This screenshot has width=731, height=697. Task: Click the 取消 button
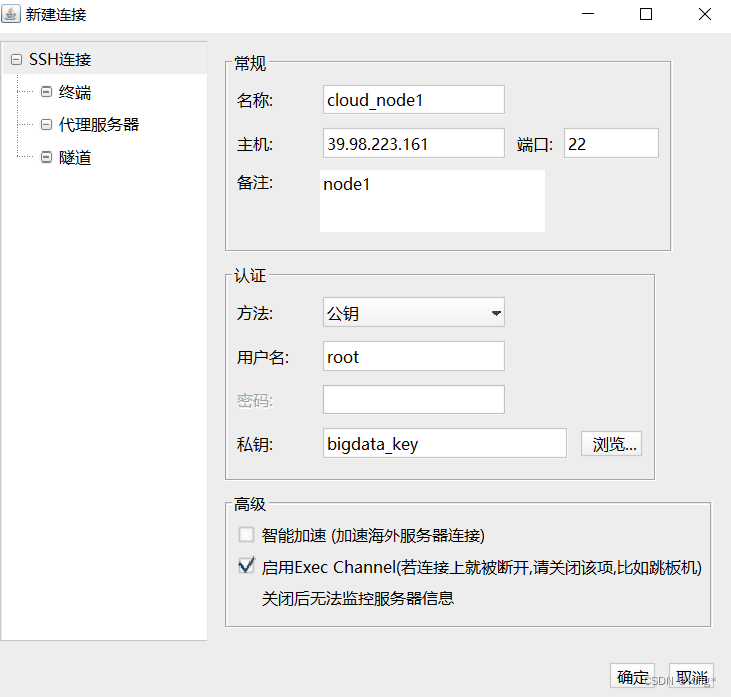[691, 676]
